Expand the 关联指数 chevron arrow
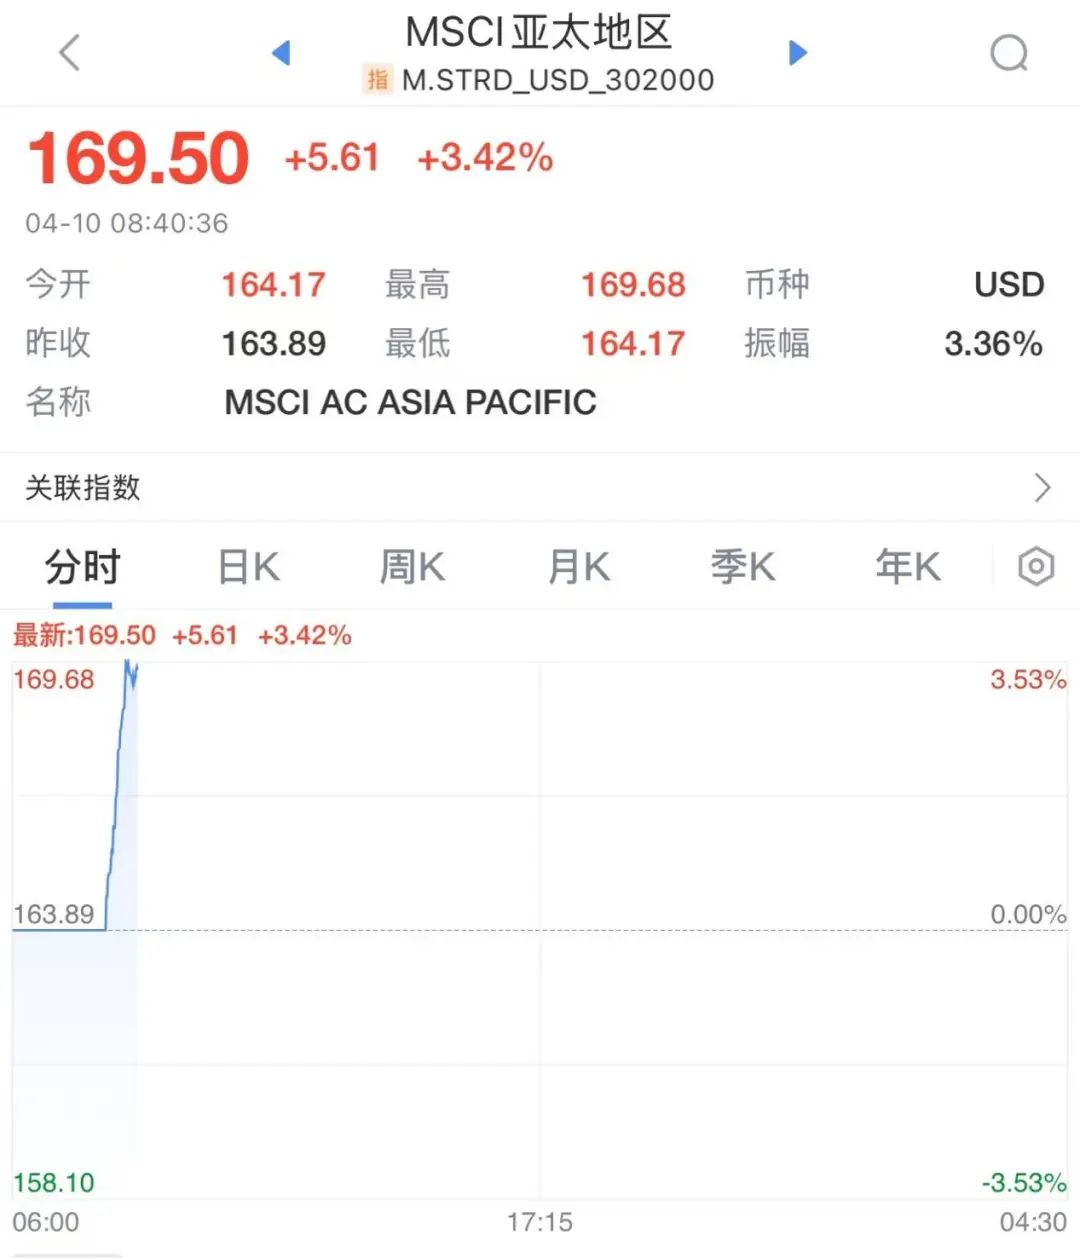This screenshot has width=1080, height=1258. (x=1042, y=487)
